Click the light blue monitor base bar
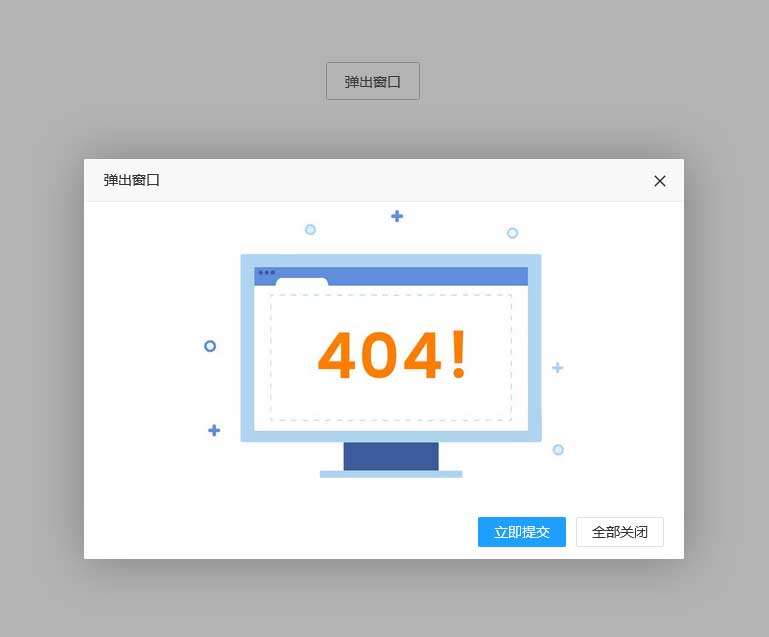 pos(391,474)
